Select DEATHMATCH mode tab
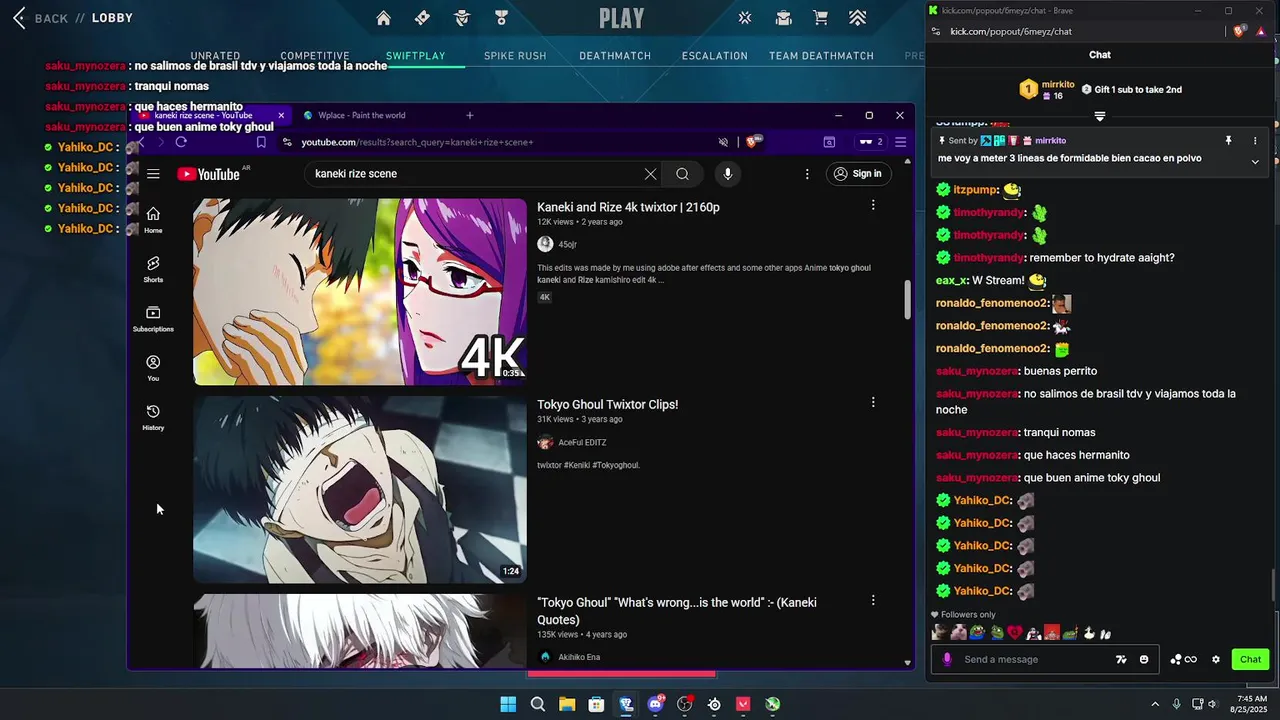 pos(615,56)
